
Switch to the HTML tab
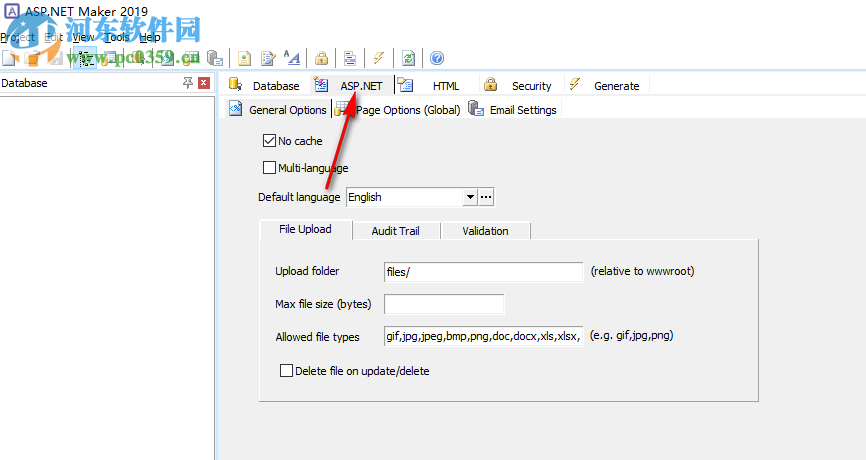(x=429, y=86)
